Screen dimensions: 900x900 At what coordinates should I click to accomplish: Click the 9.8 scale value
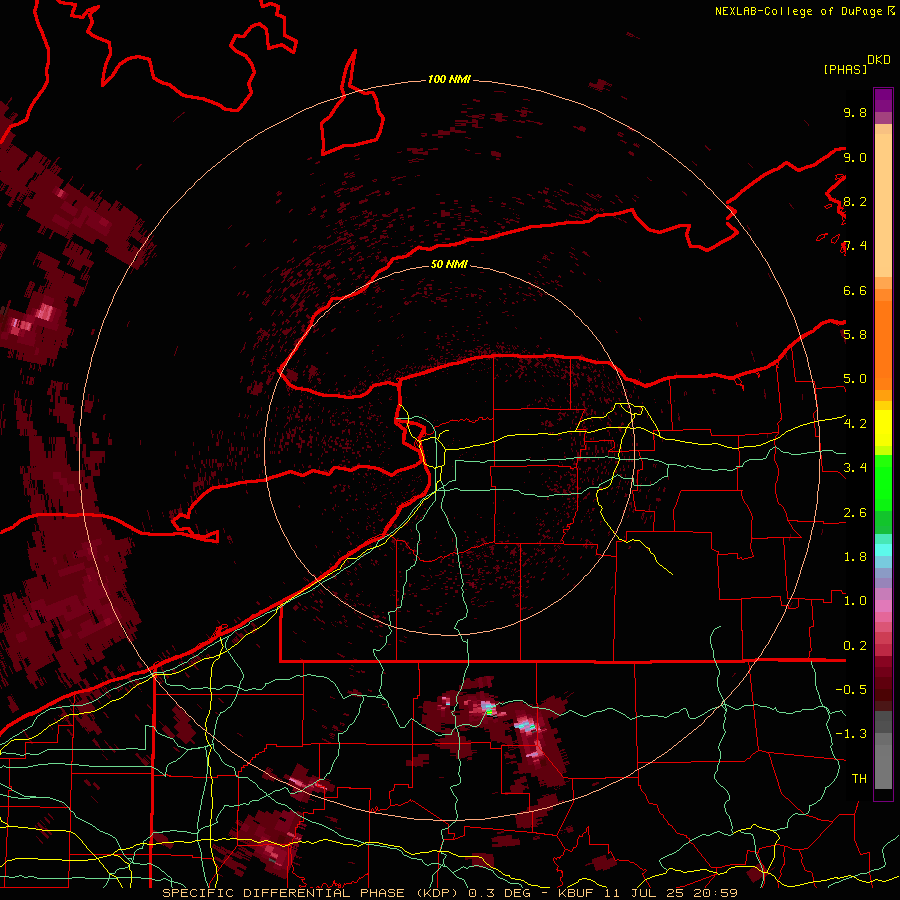pyautogui.click(x=855, y=112)
